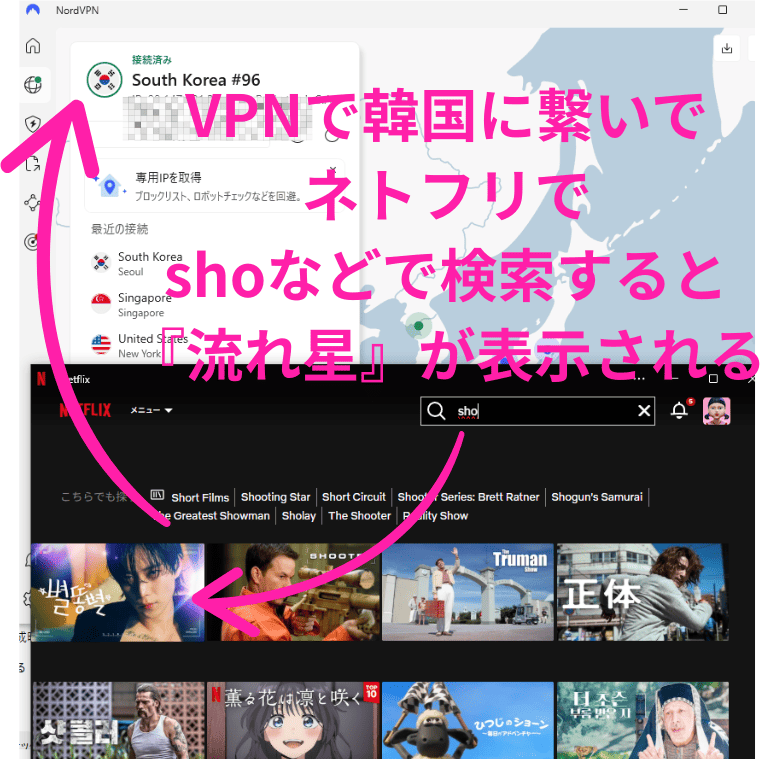Clear the Netflix search with the X icon
This screenshot has height=759, width=773.
coord(644,411)
